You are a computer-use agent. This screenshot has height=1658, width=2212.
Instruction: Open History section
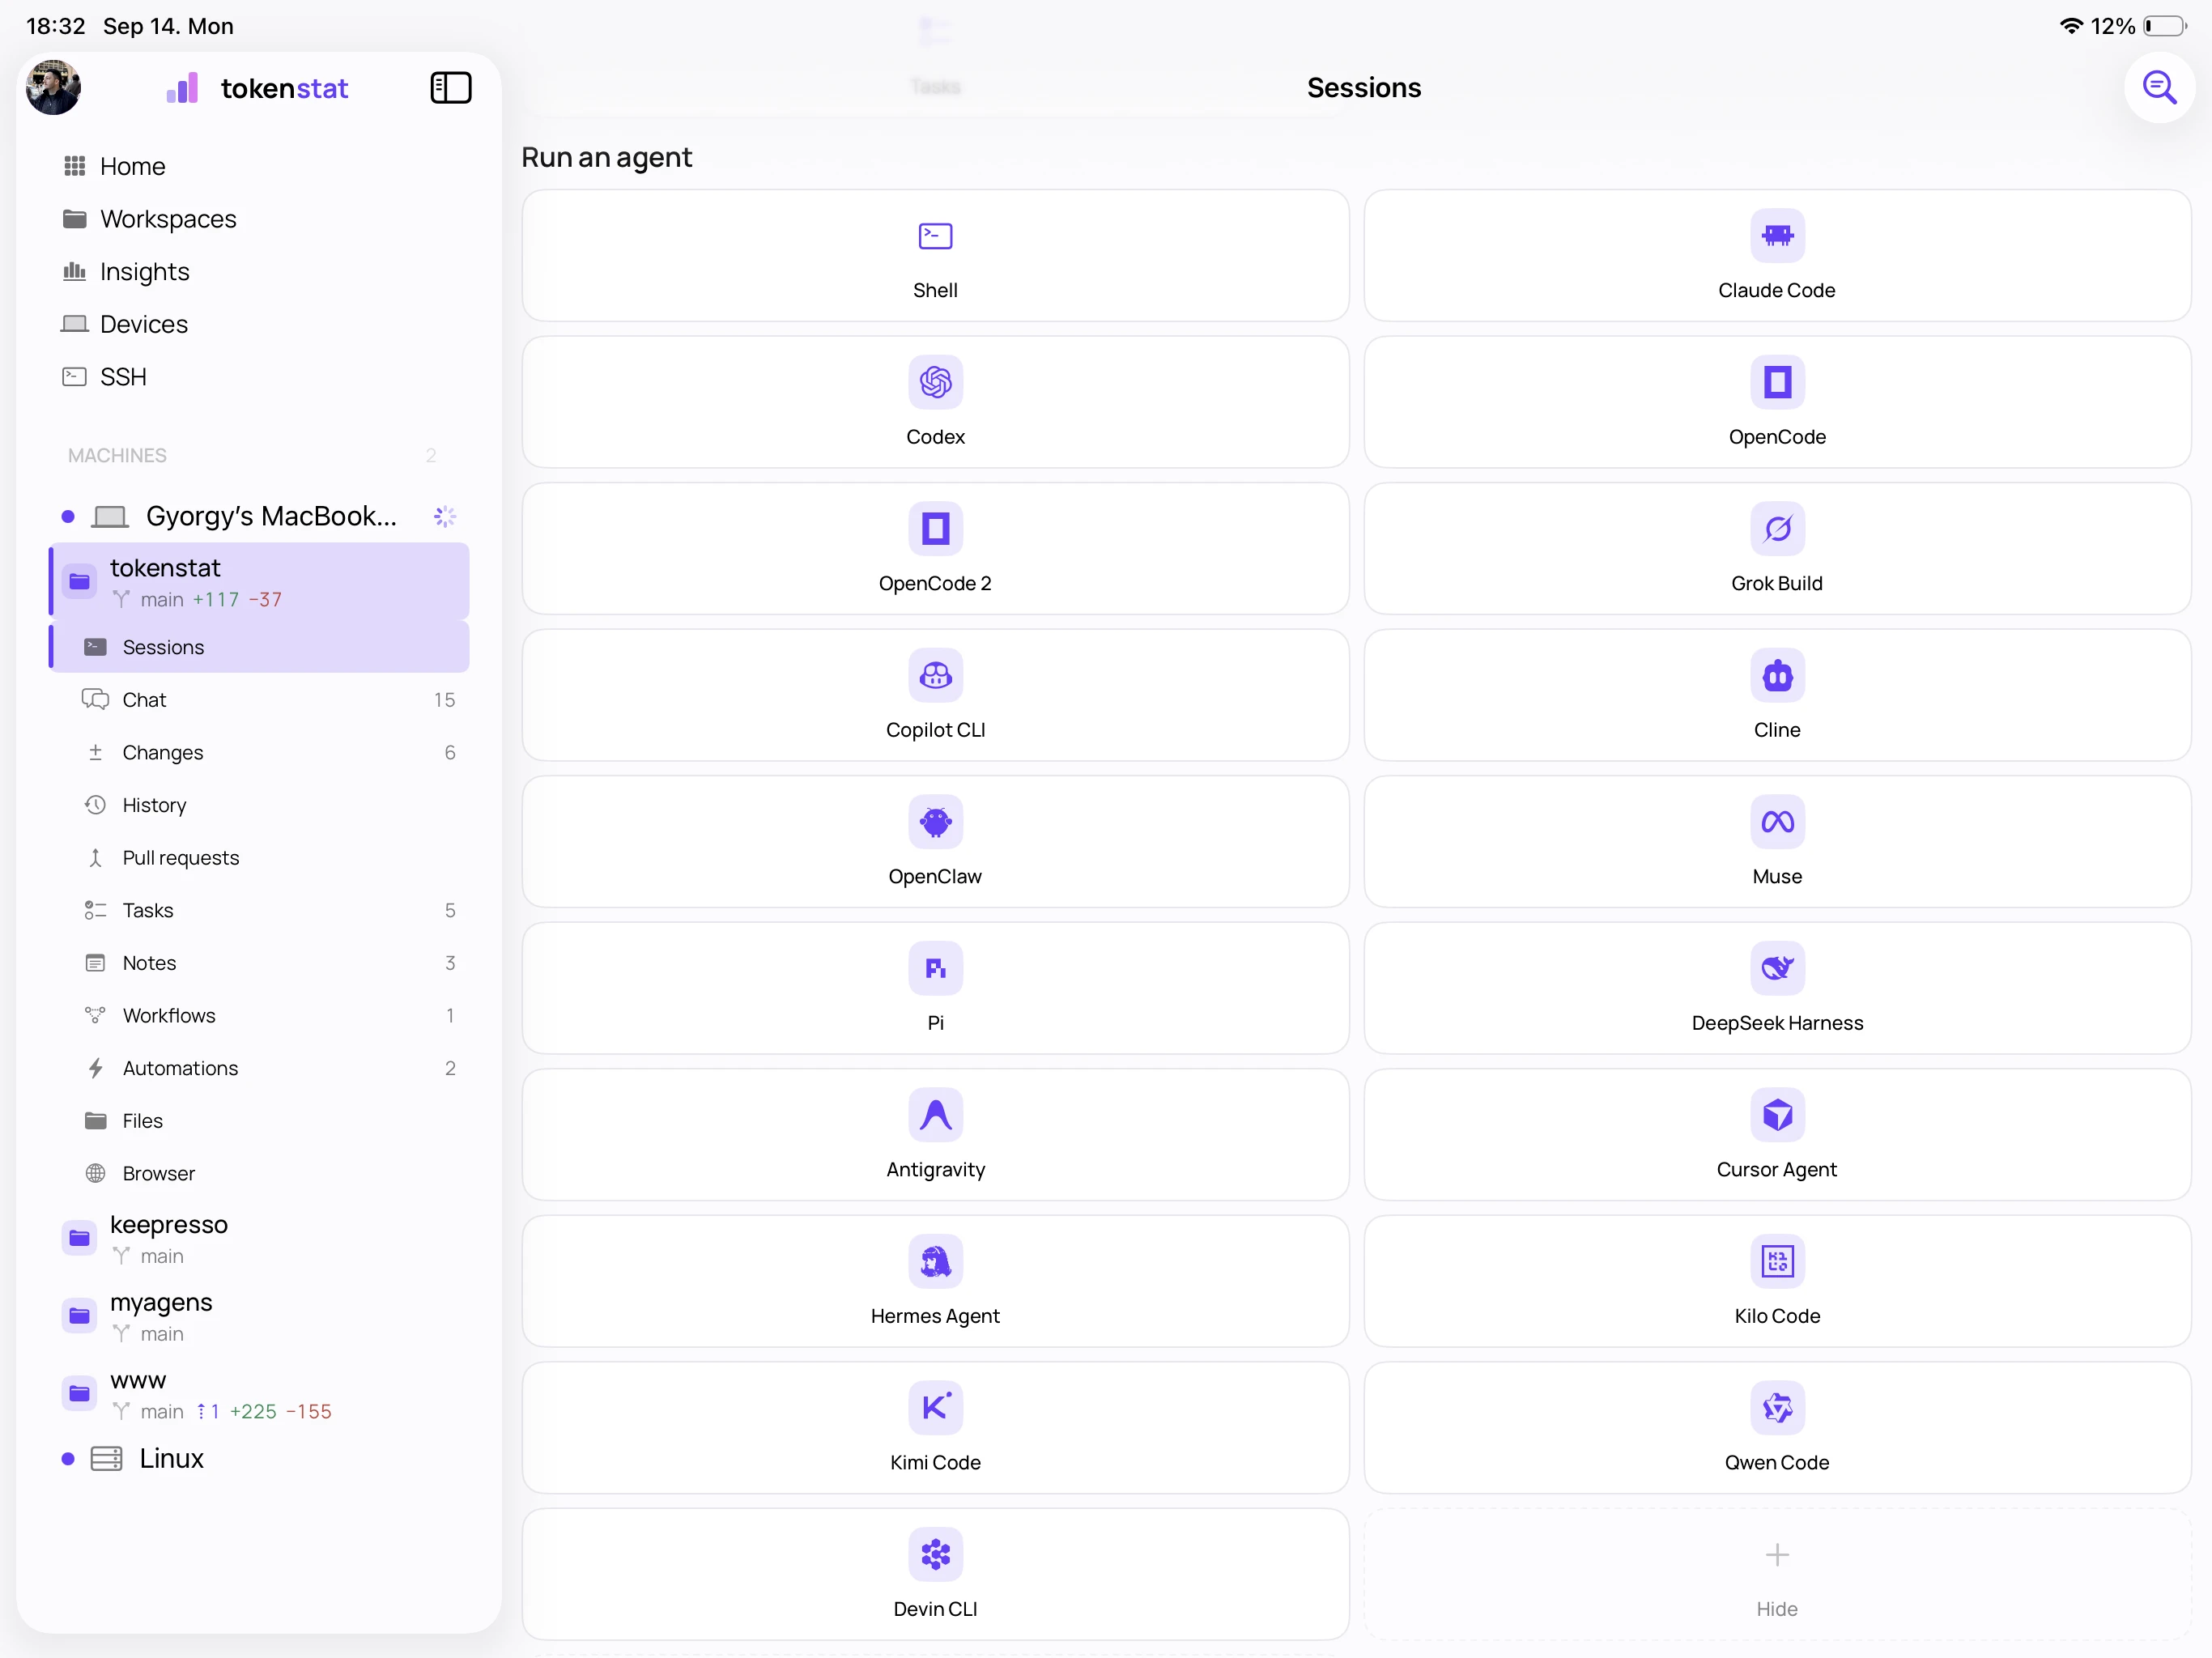click(x=260, y=805)
